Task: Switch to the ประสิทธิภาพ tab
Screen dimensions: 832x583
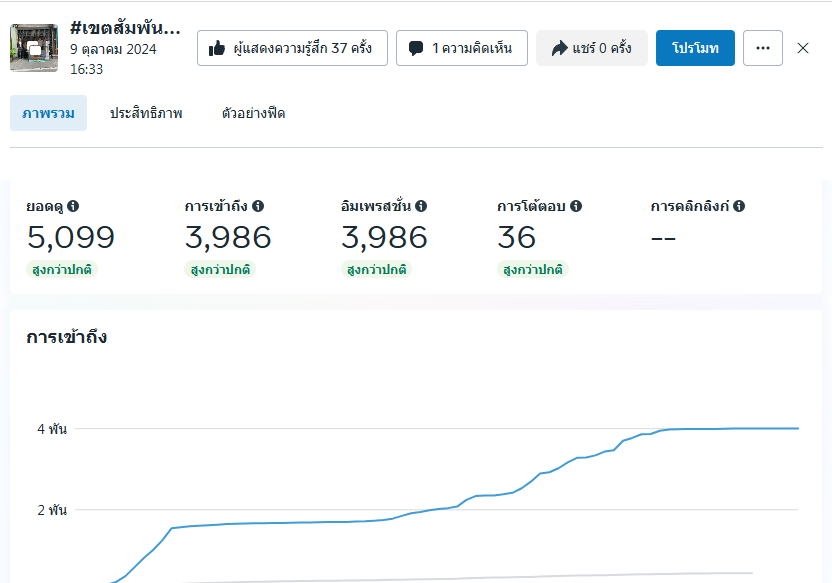Action: [x=146, y=113]
